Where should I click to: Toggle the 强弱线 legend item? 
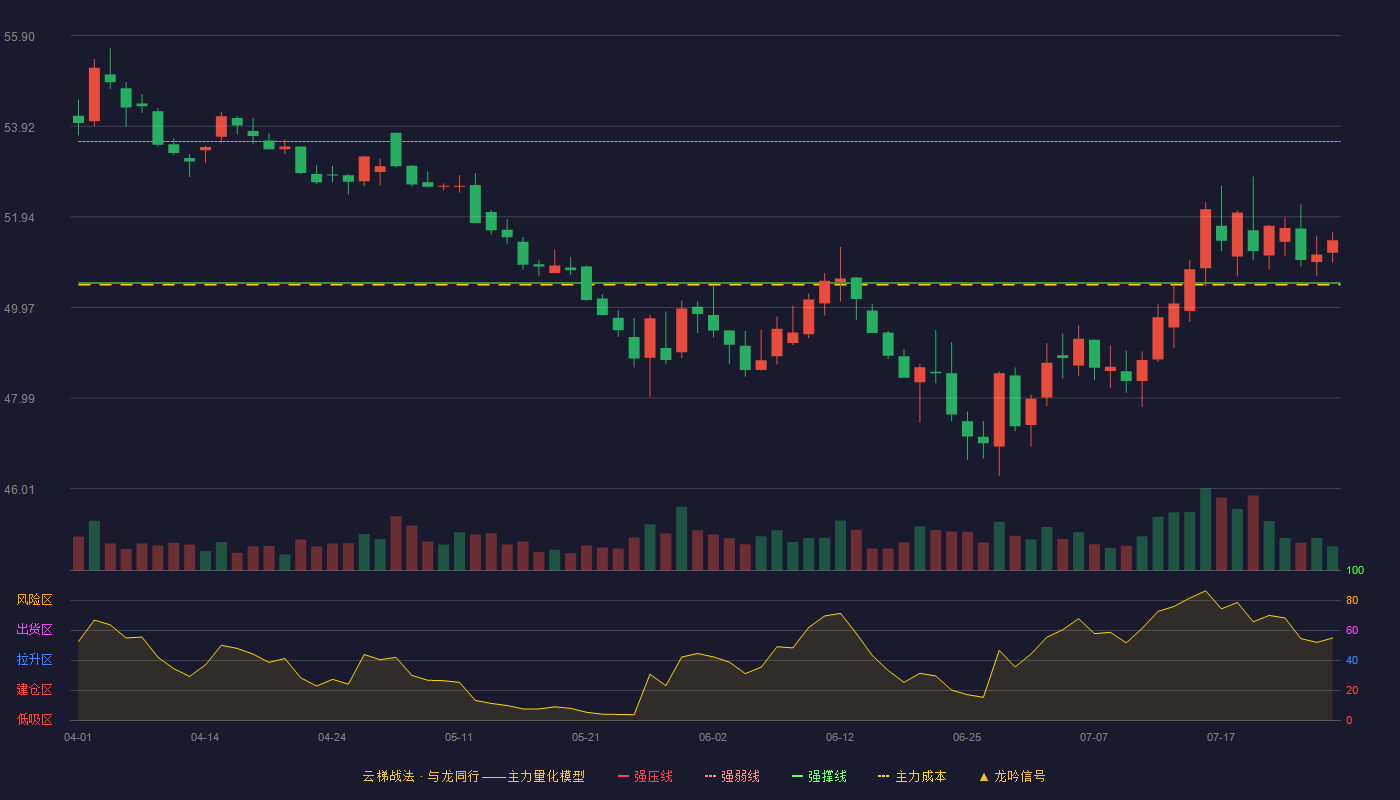point(732,776)
